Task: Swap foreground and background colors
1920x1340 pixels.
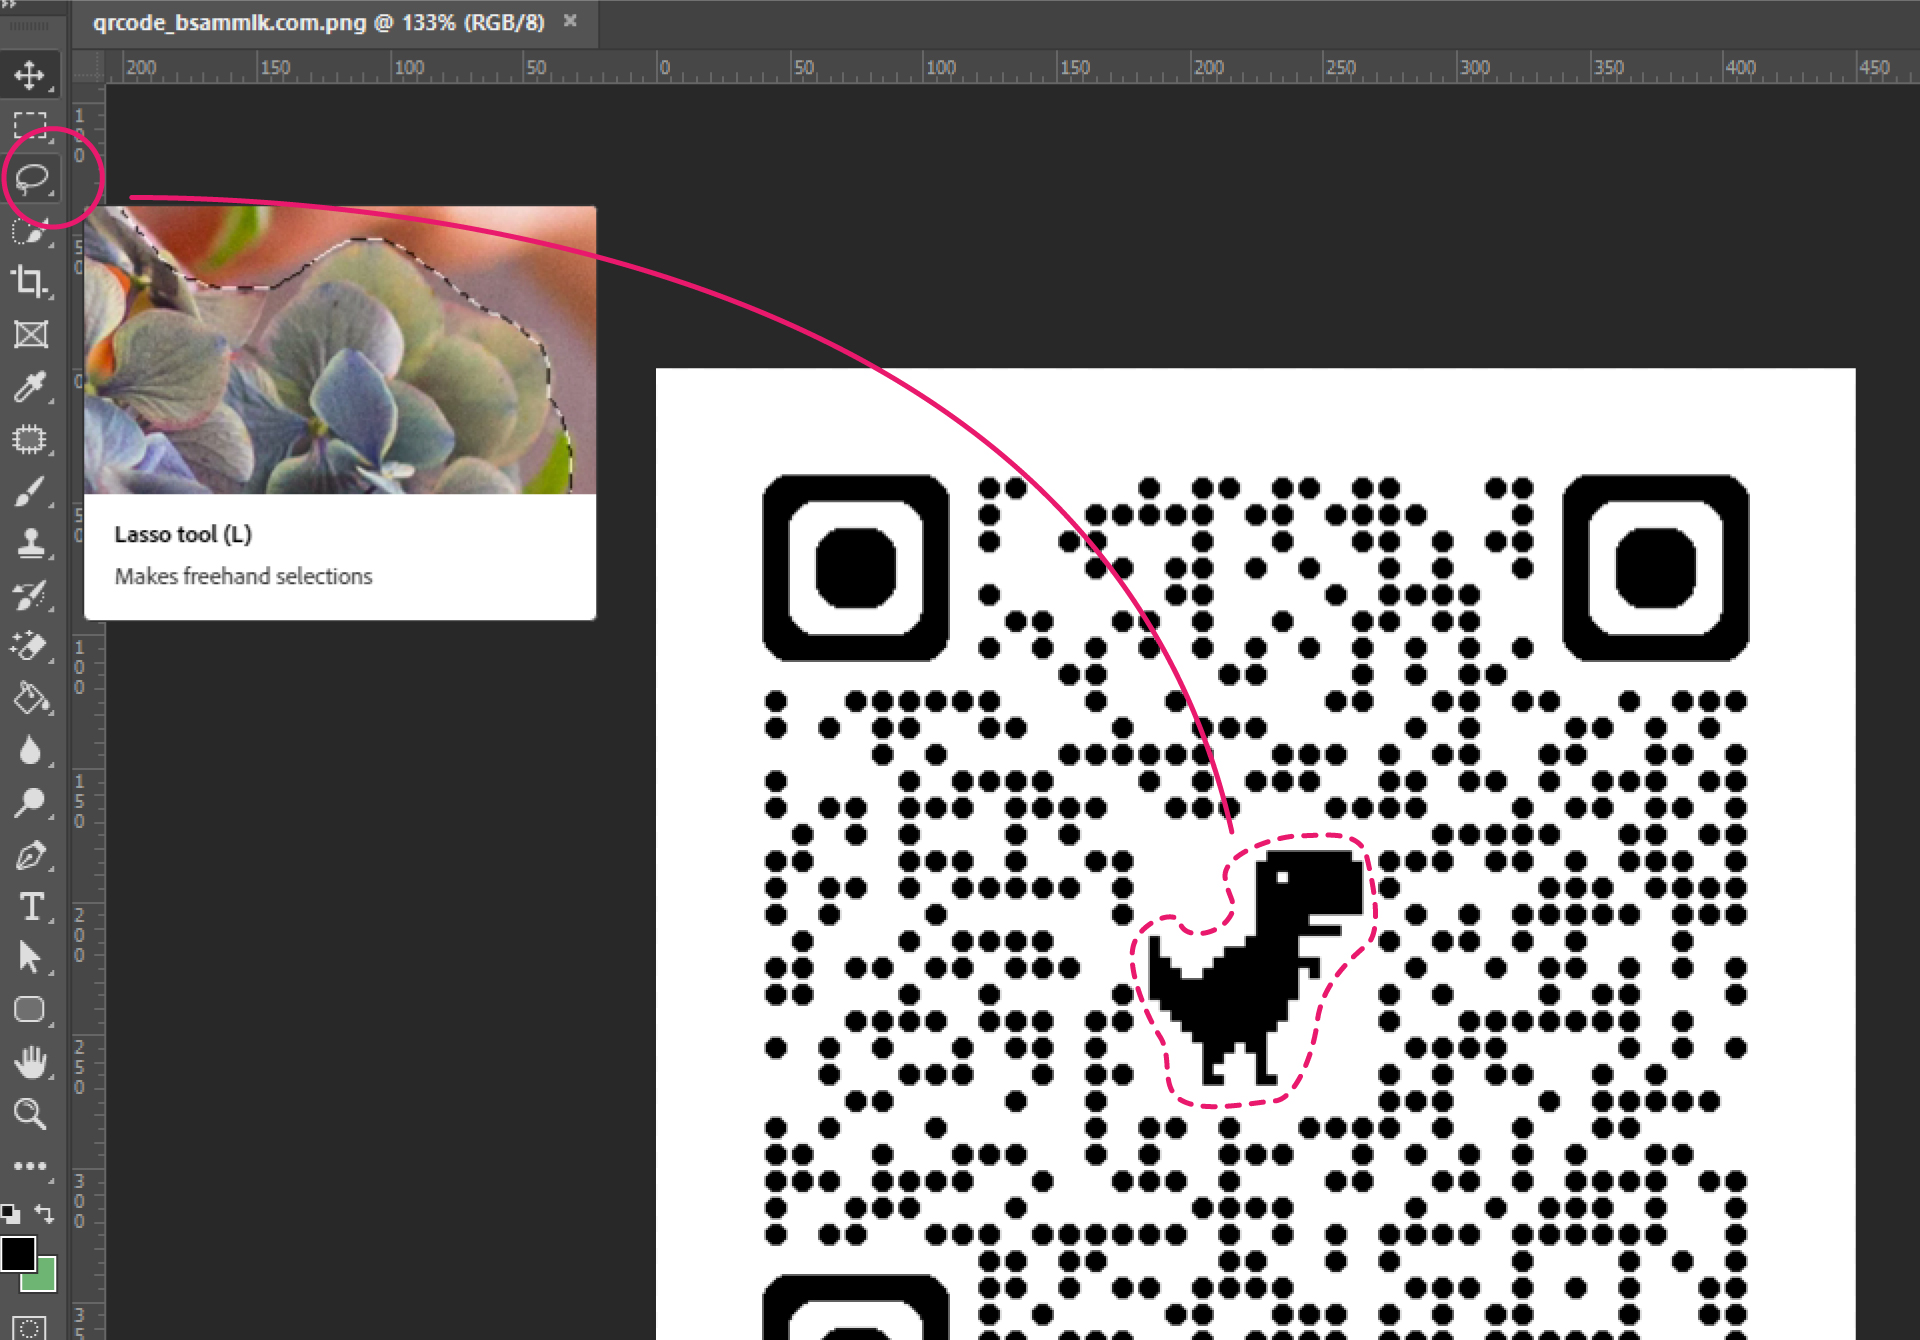Action: pos(44,1214)
